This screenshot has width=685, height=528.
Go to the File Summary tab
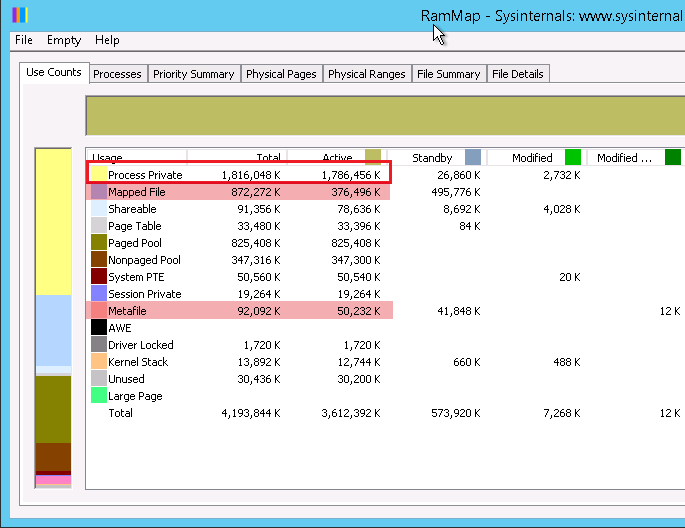point(449,74)
